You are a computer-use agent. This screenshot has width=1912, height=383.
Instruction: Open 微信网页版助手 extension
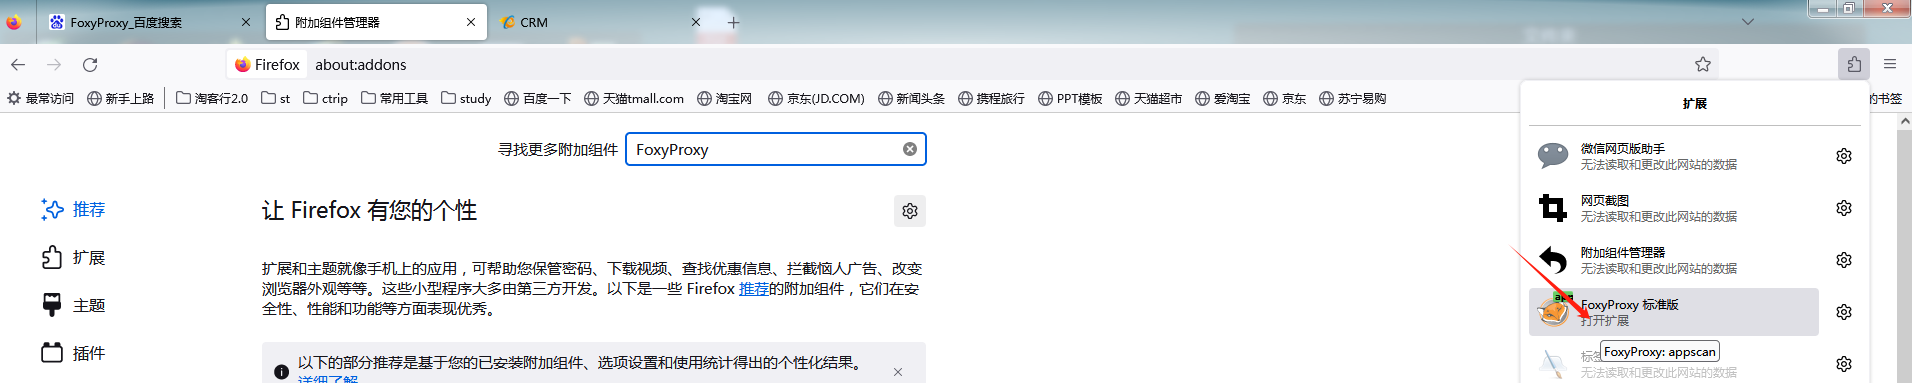[x=1674, y=156]
